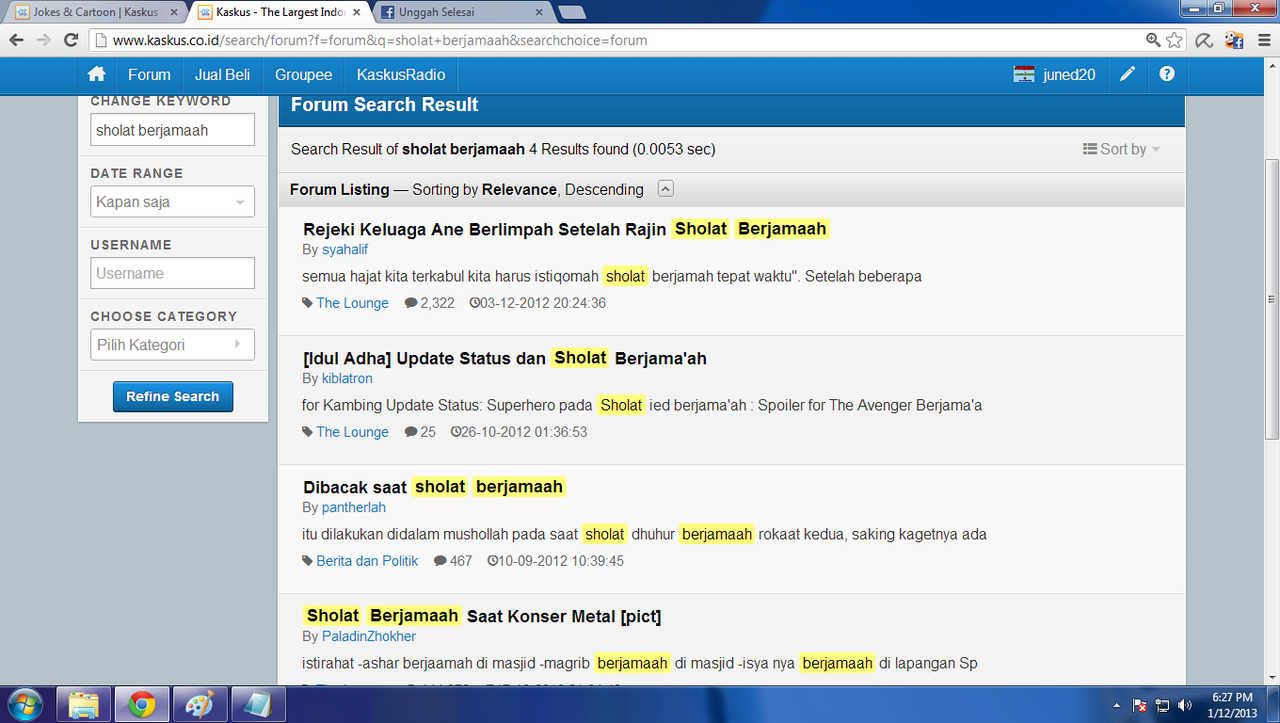Collapse the Forum Listing section
1280x723 pixels.
coord(666,189)
